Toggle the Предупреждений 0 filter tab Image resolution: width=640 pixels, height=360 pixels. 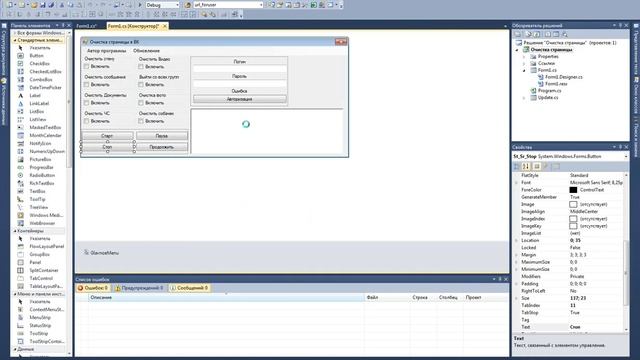point(139,288)
